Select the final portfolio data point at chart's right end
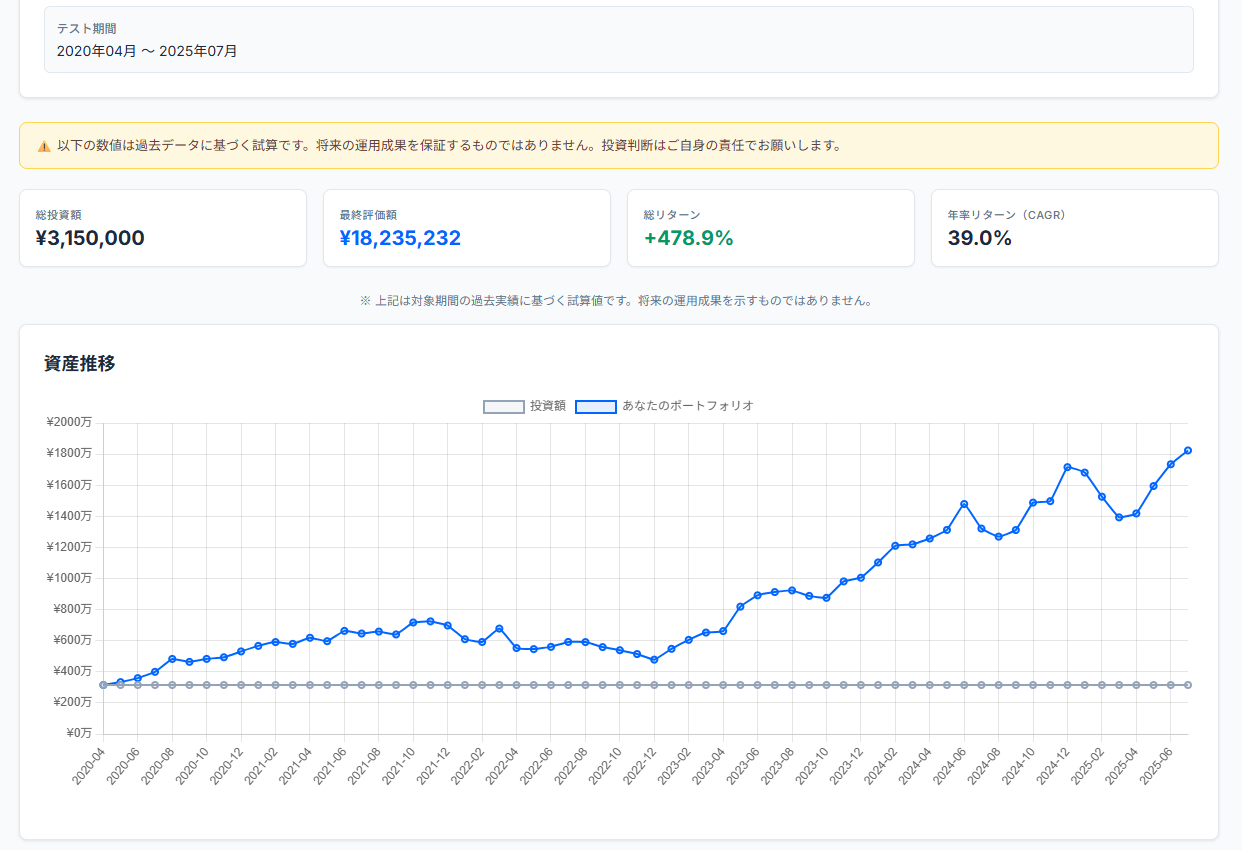The width and height of the screenshot is (1242, 850). (x=1188, y=450)
